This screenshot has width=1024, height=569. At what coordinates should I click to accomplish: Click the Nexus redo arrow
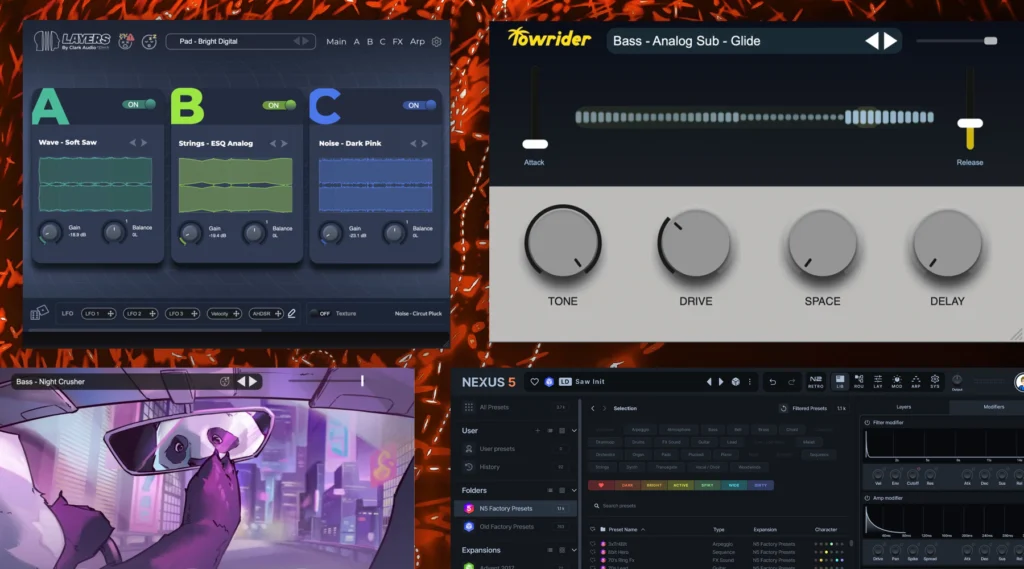(792, 382)
